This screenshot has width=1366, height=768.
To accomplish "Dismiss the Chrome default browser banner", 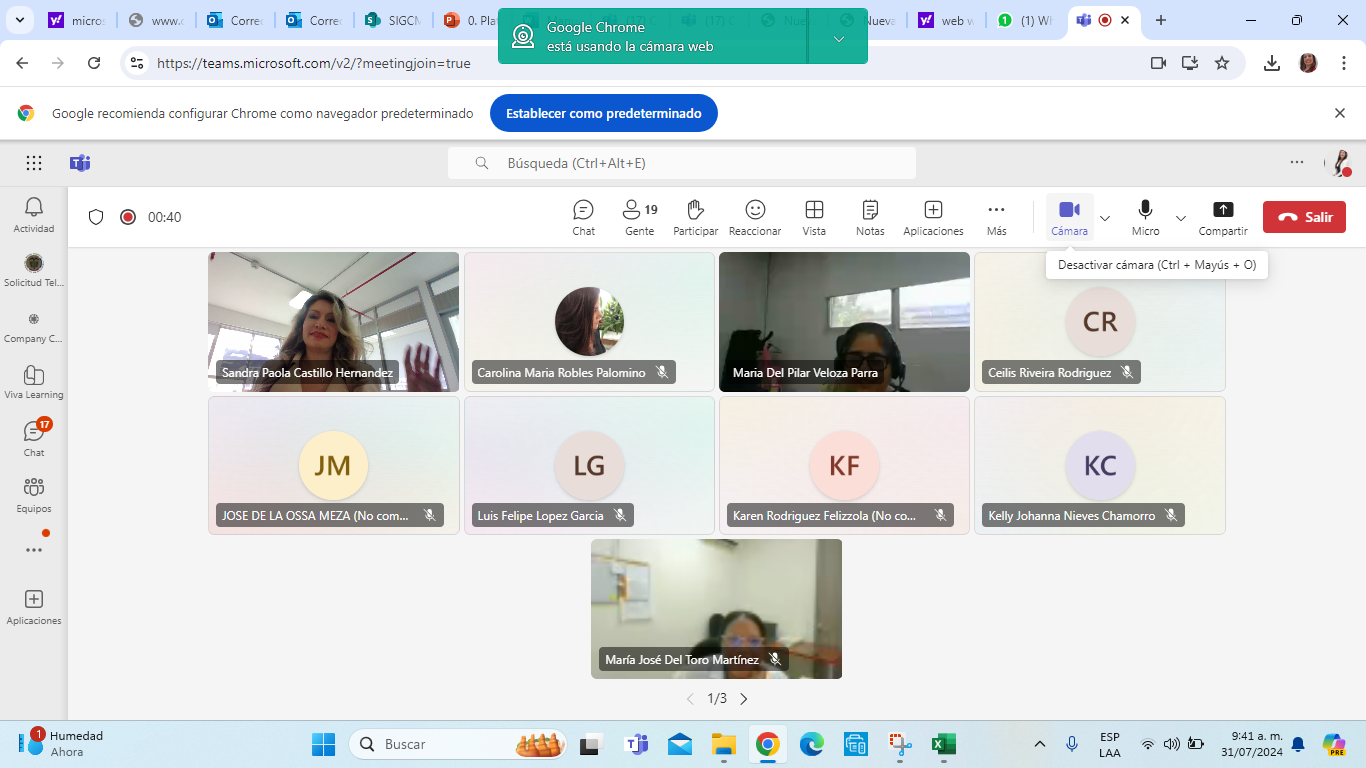I will click(1340, 113).
